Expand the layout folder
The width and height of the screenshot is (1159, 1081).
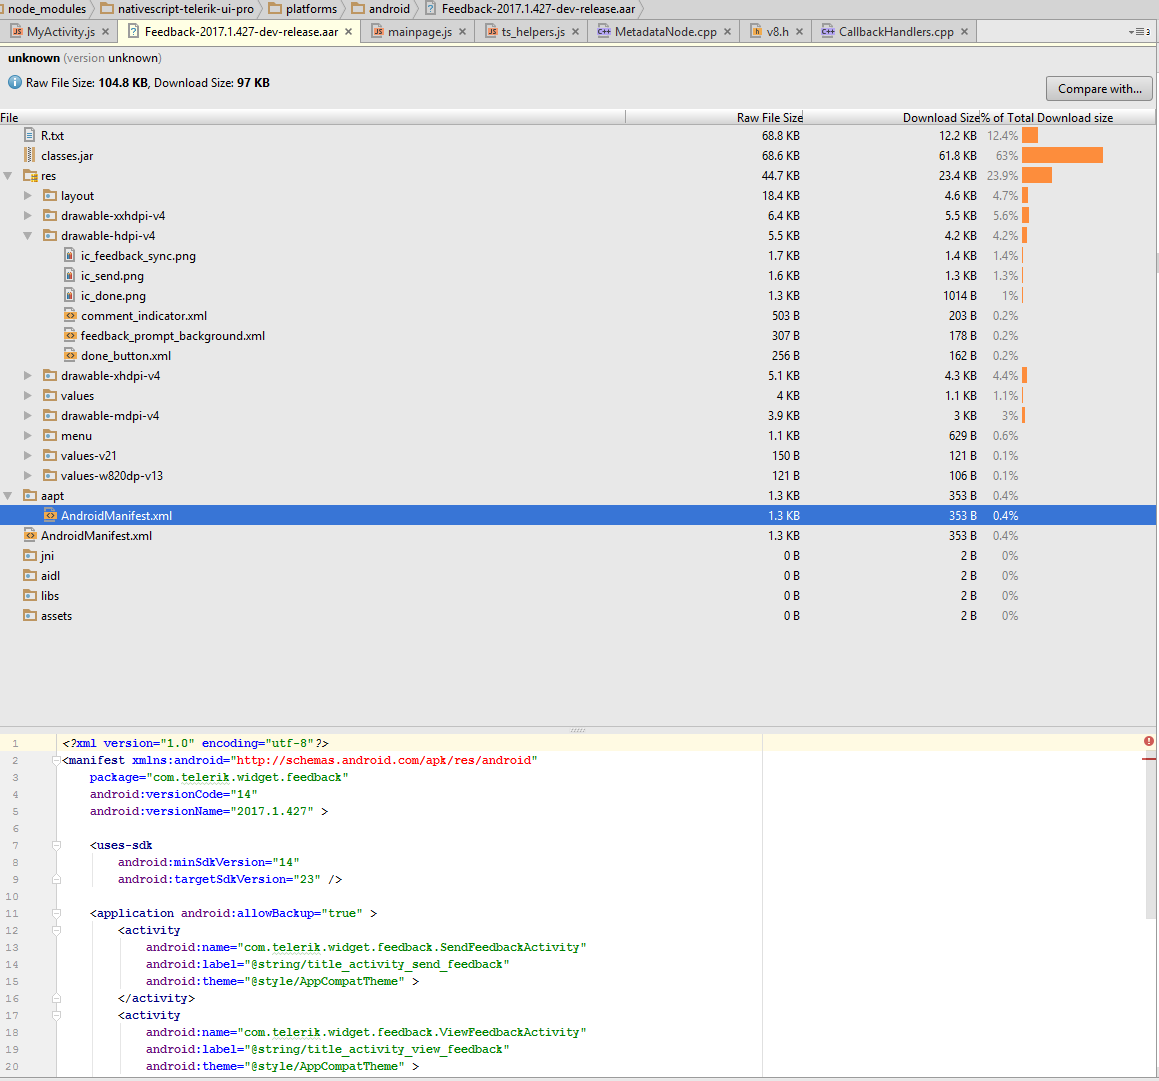pyautogui.click(x=28, y=195)
